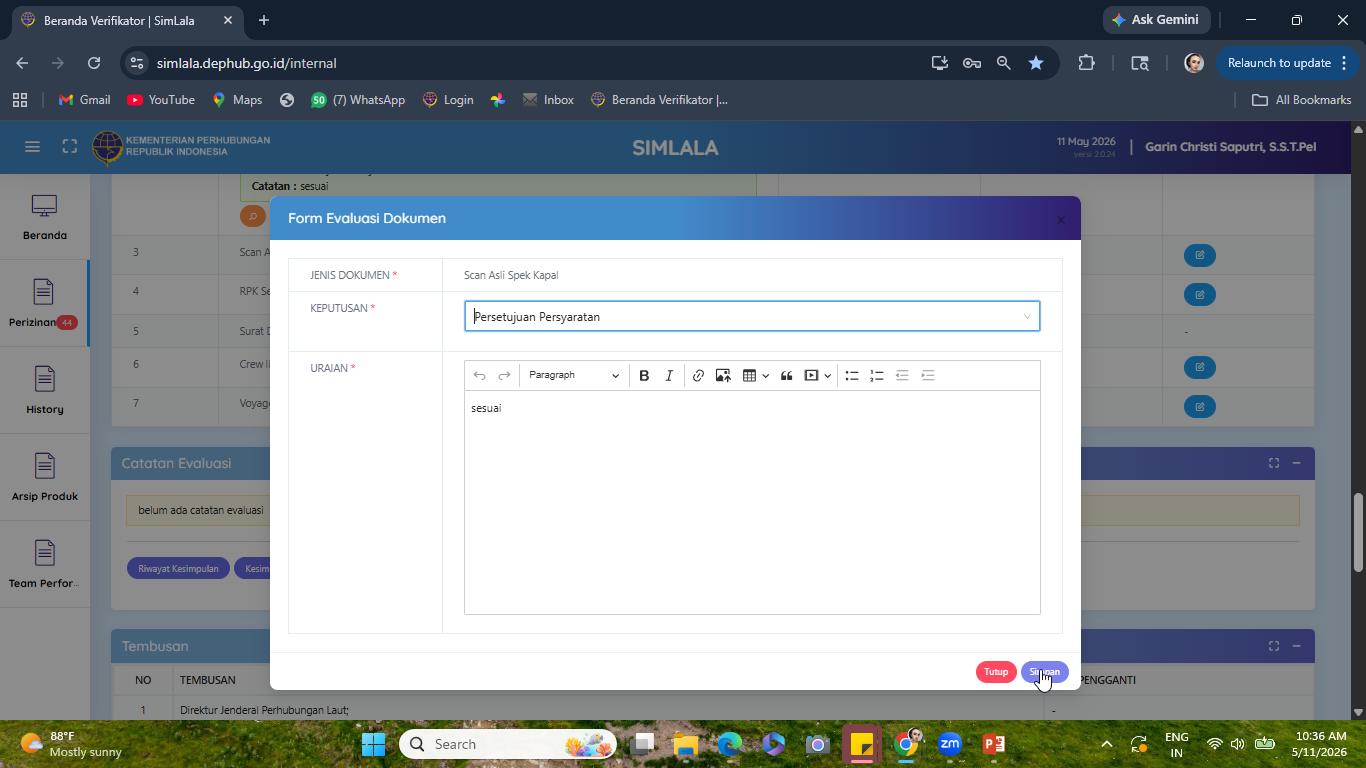The height and width of the screenshot is (768, 1366).
Task: Open Zoom from the taskbar
Action: click(x=950, y=744)
